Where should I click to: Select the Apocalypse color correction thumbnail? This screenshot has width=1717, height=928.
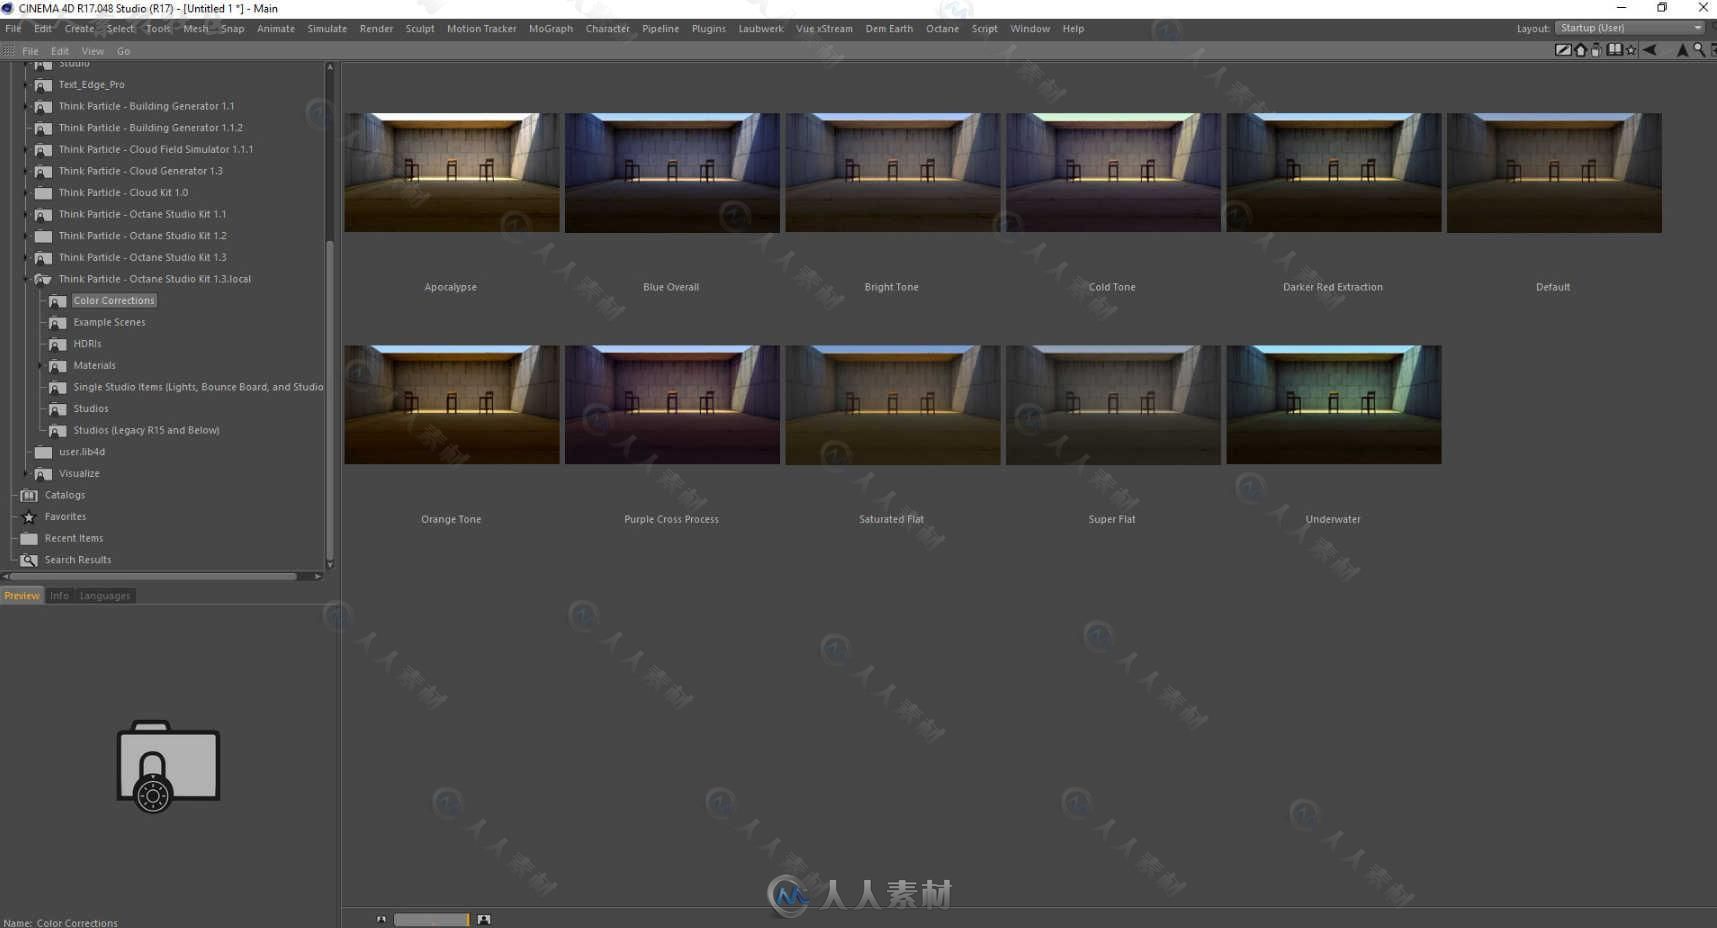451,172
